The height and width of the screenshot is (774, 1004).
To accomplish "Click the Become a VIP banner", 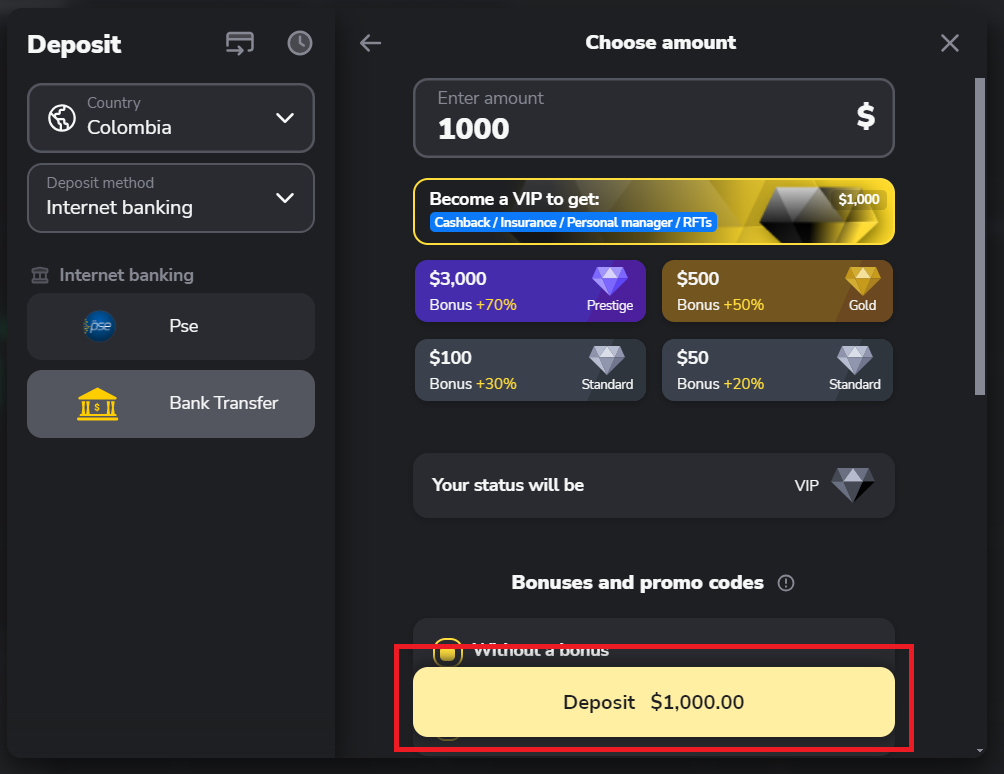I will pos(653,211).
